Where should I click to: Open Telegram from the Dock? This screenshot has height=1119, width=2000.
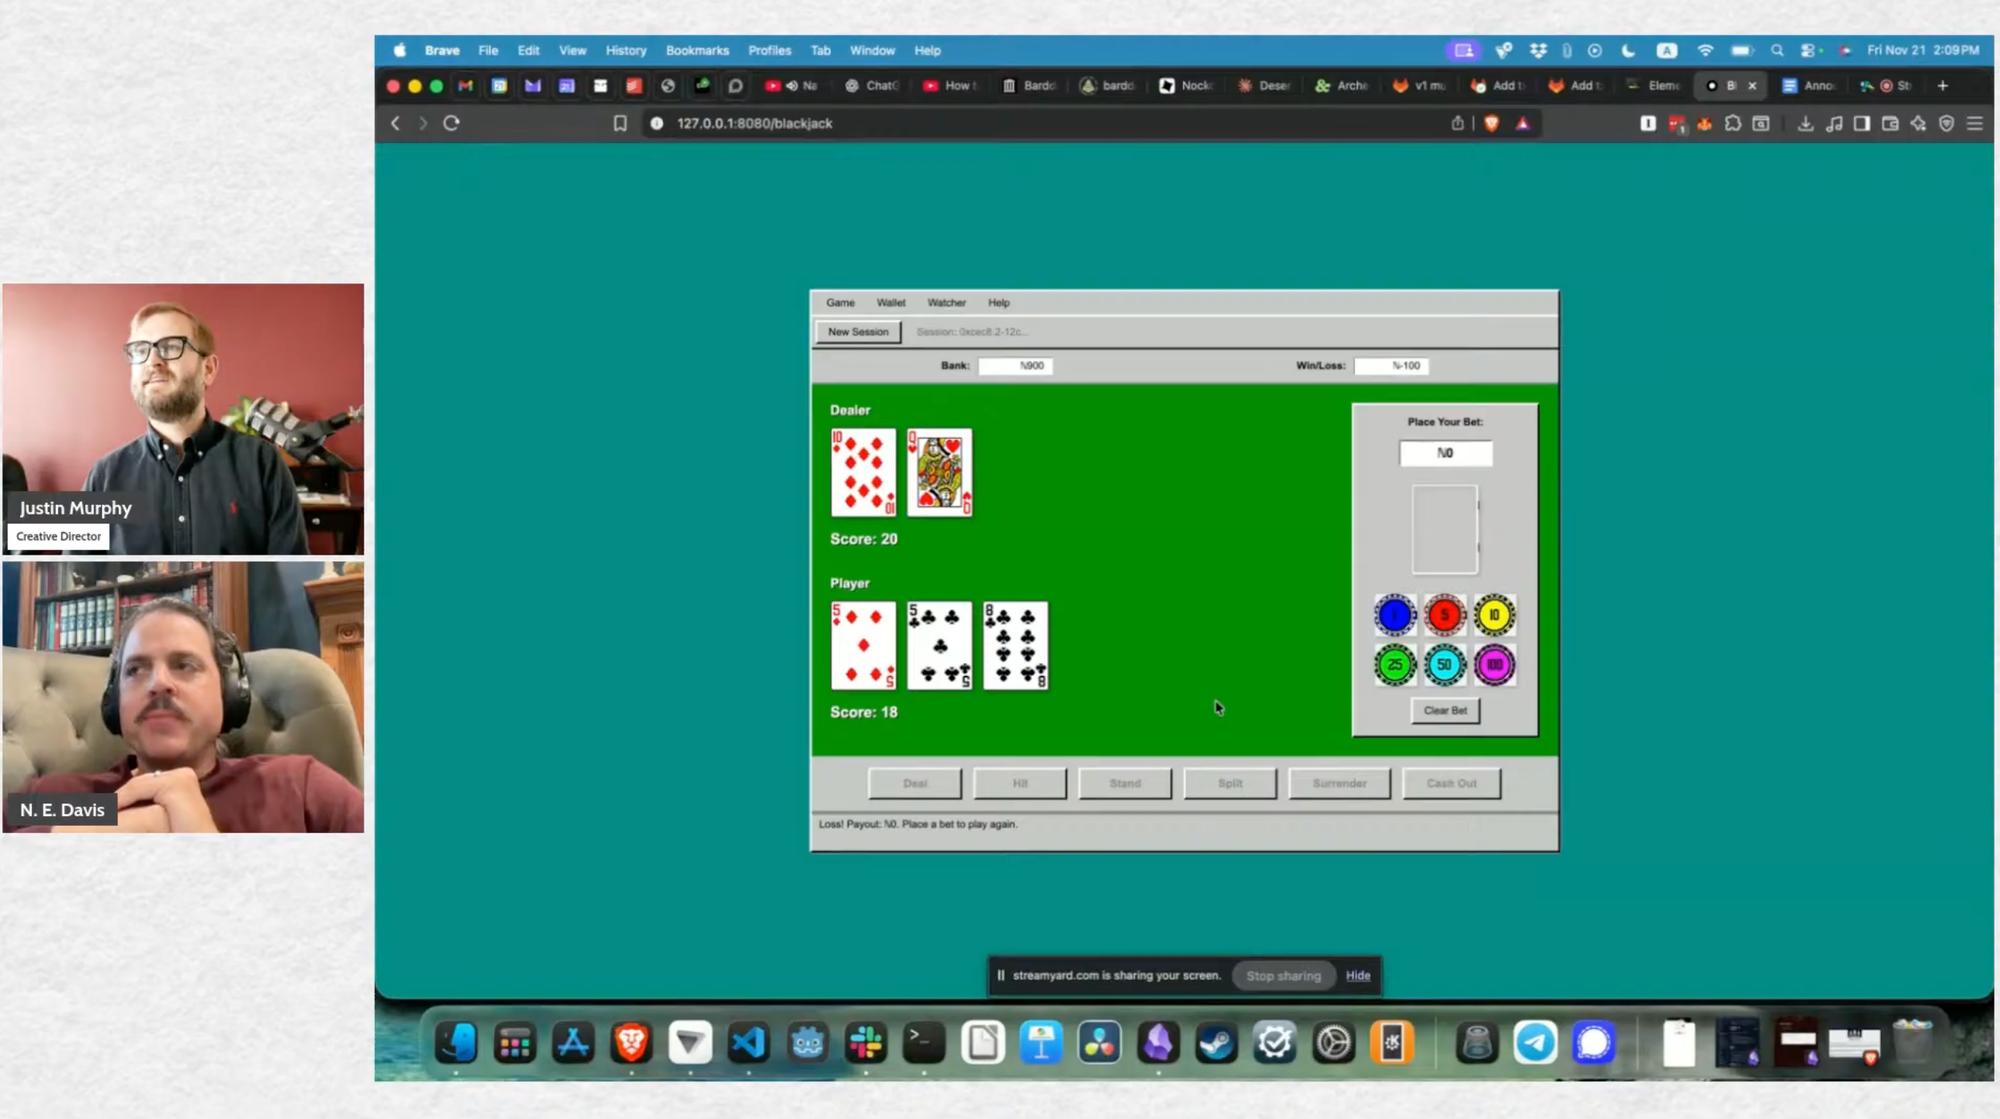pyautogui.click(x=1534, y=1043)
